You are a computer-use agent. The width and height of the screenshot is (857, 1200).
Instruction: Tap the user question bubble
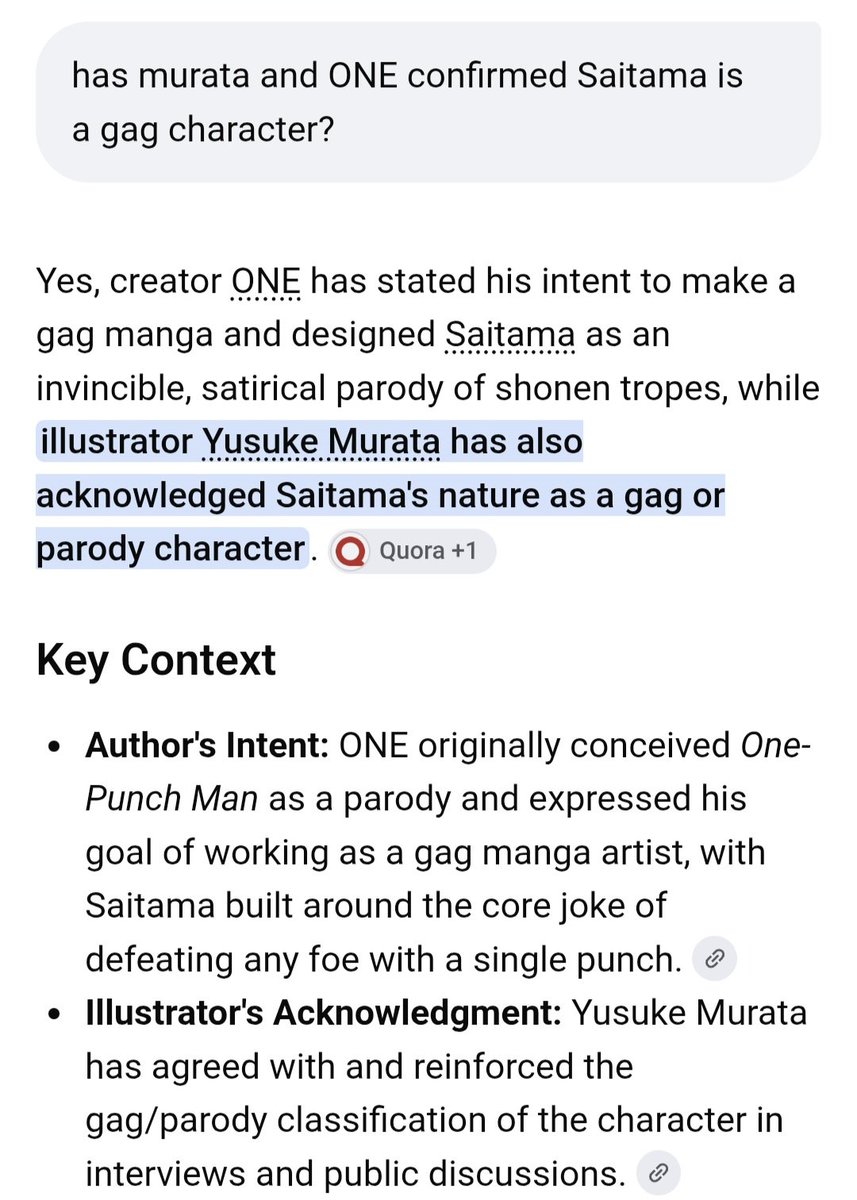click(428, 102)
